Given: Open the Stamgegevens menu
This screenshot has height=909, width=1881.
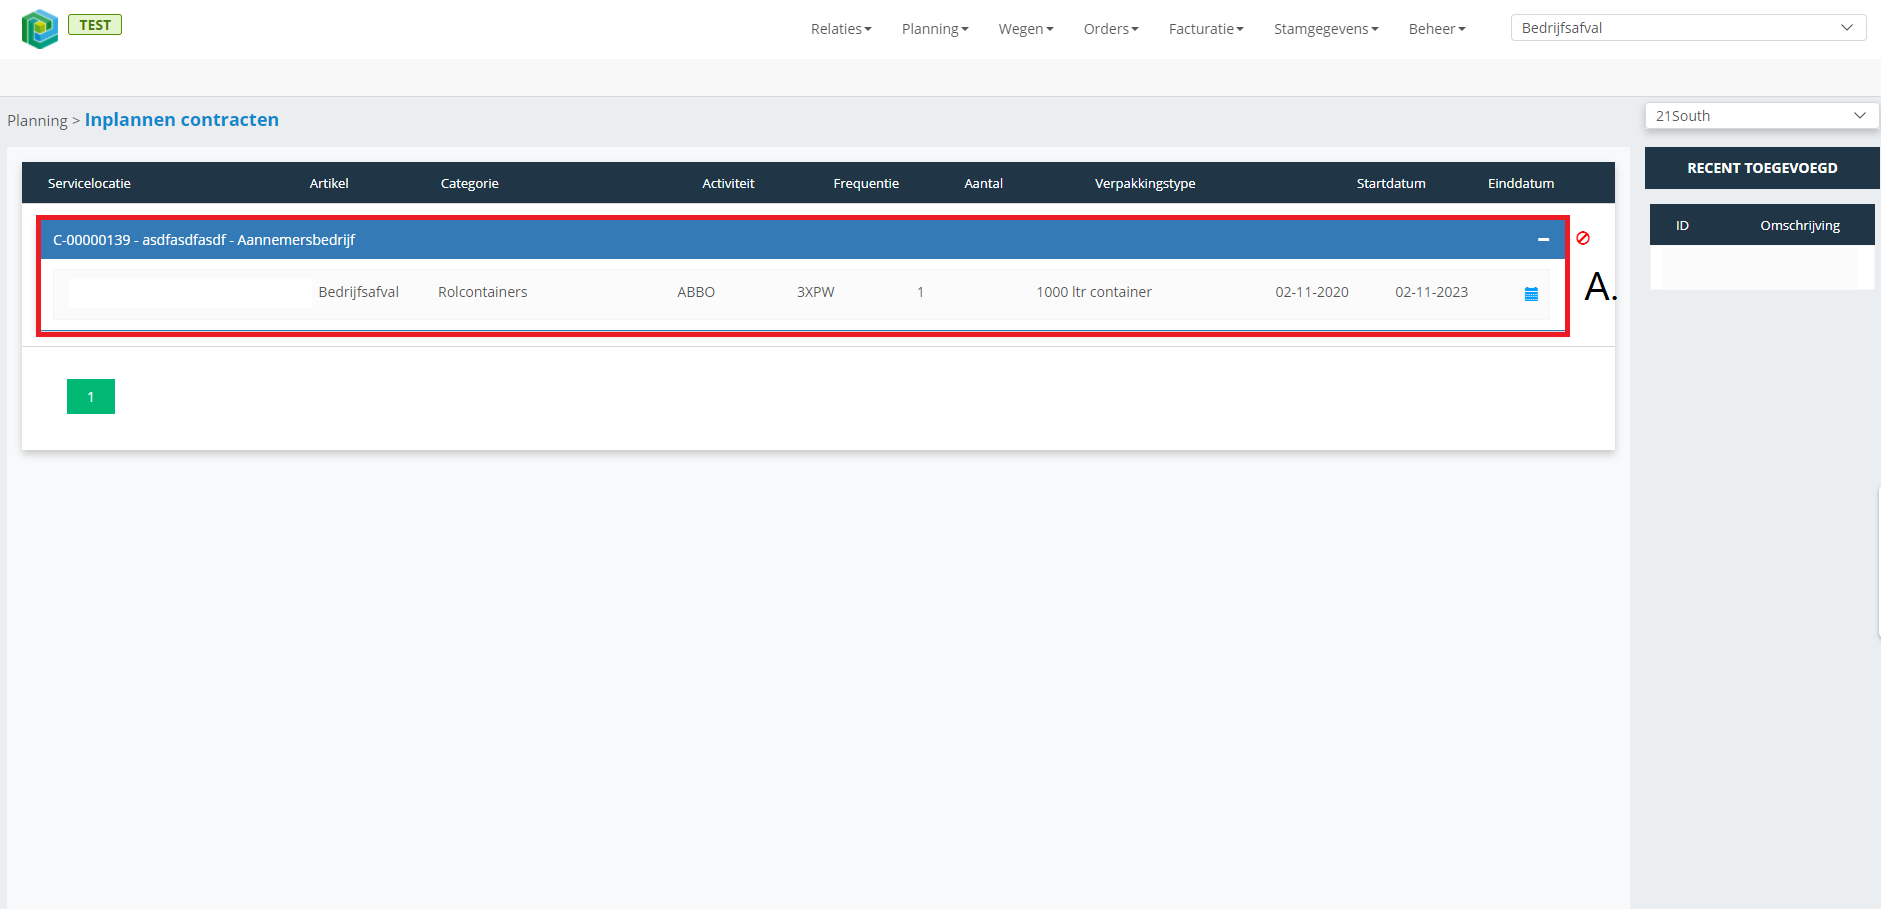Looking at the screenshot, I should point(1326,29).
